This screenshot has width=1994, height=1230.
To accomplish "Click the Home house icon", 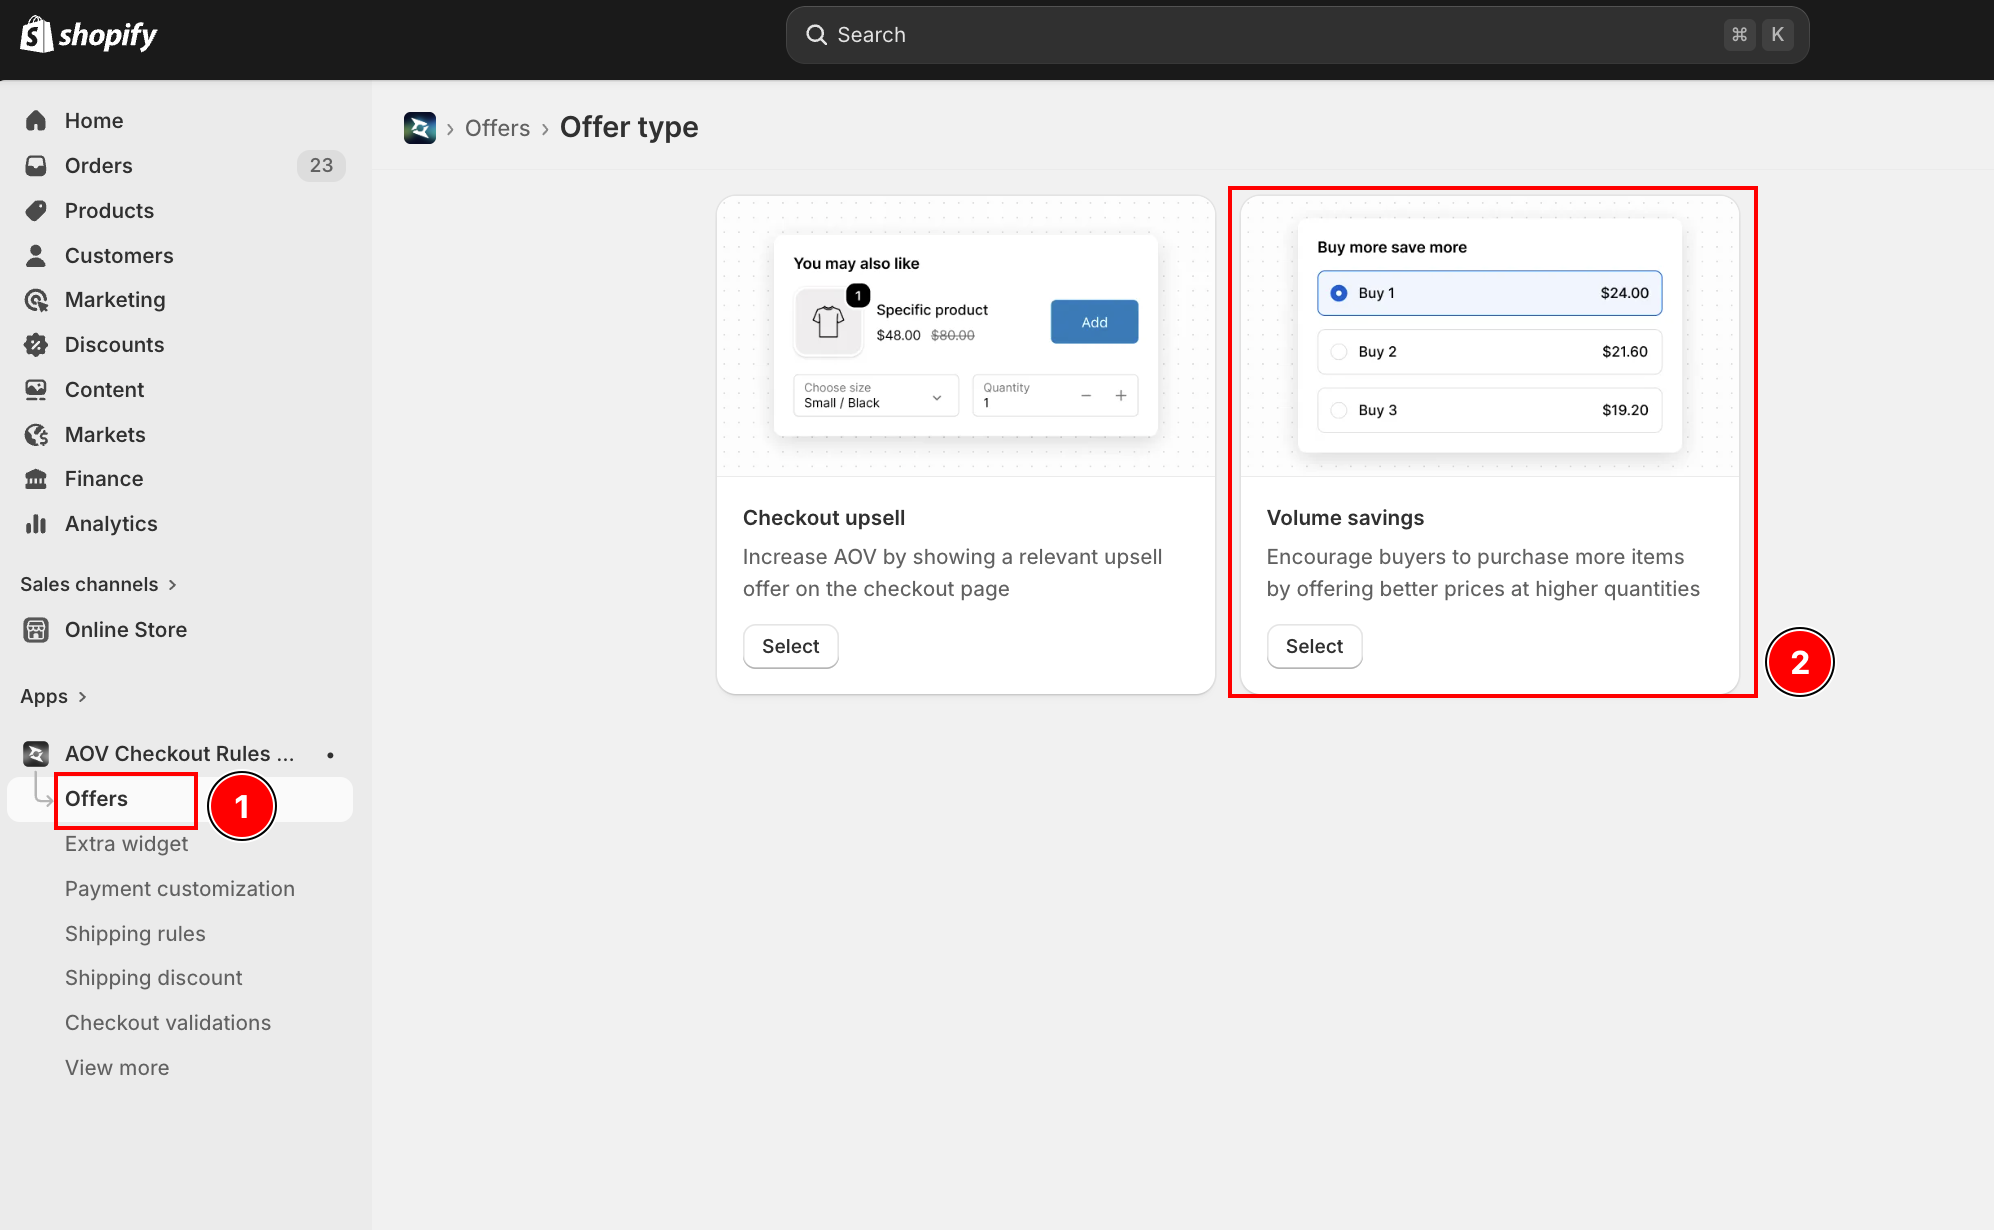I will 36,121.
